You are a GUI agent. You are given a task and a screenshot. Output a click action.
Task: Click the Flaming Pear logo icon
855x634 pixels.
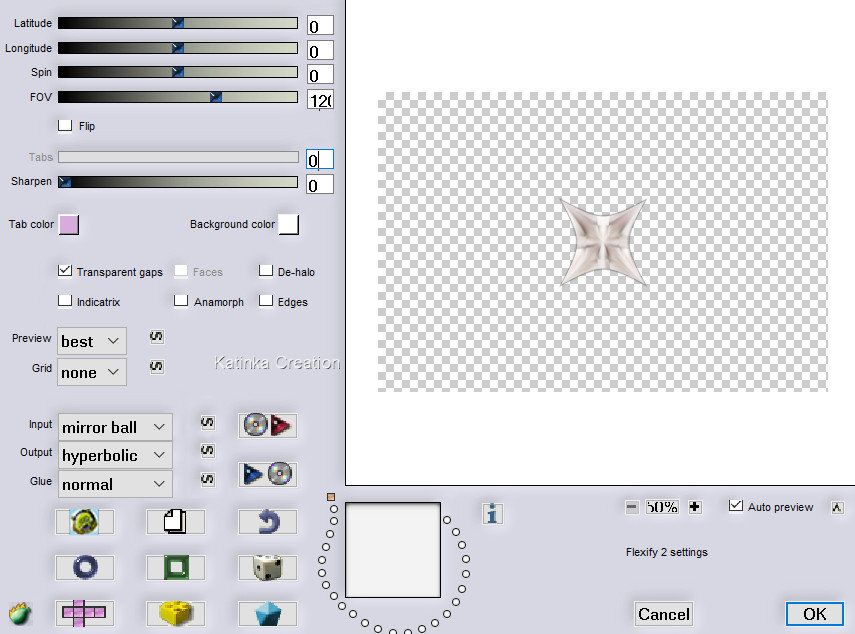click(20, 613)
